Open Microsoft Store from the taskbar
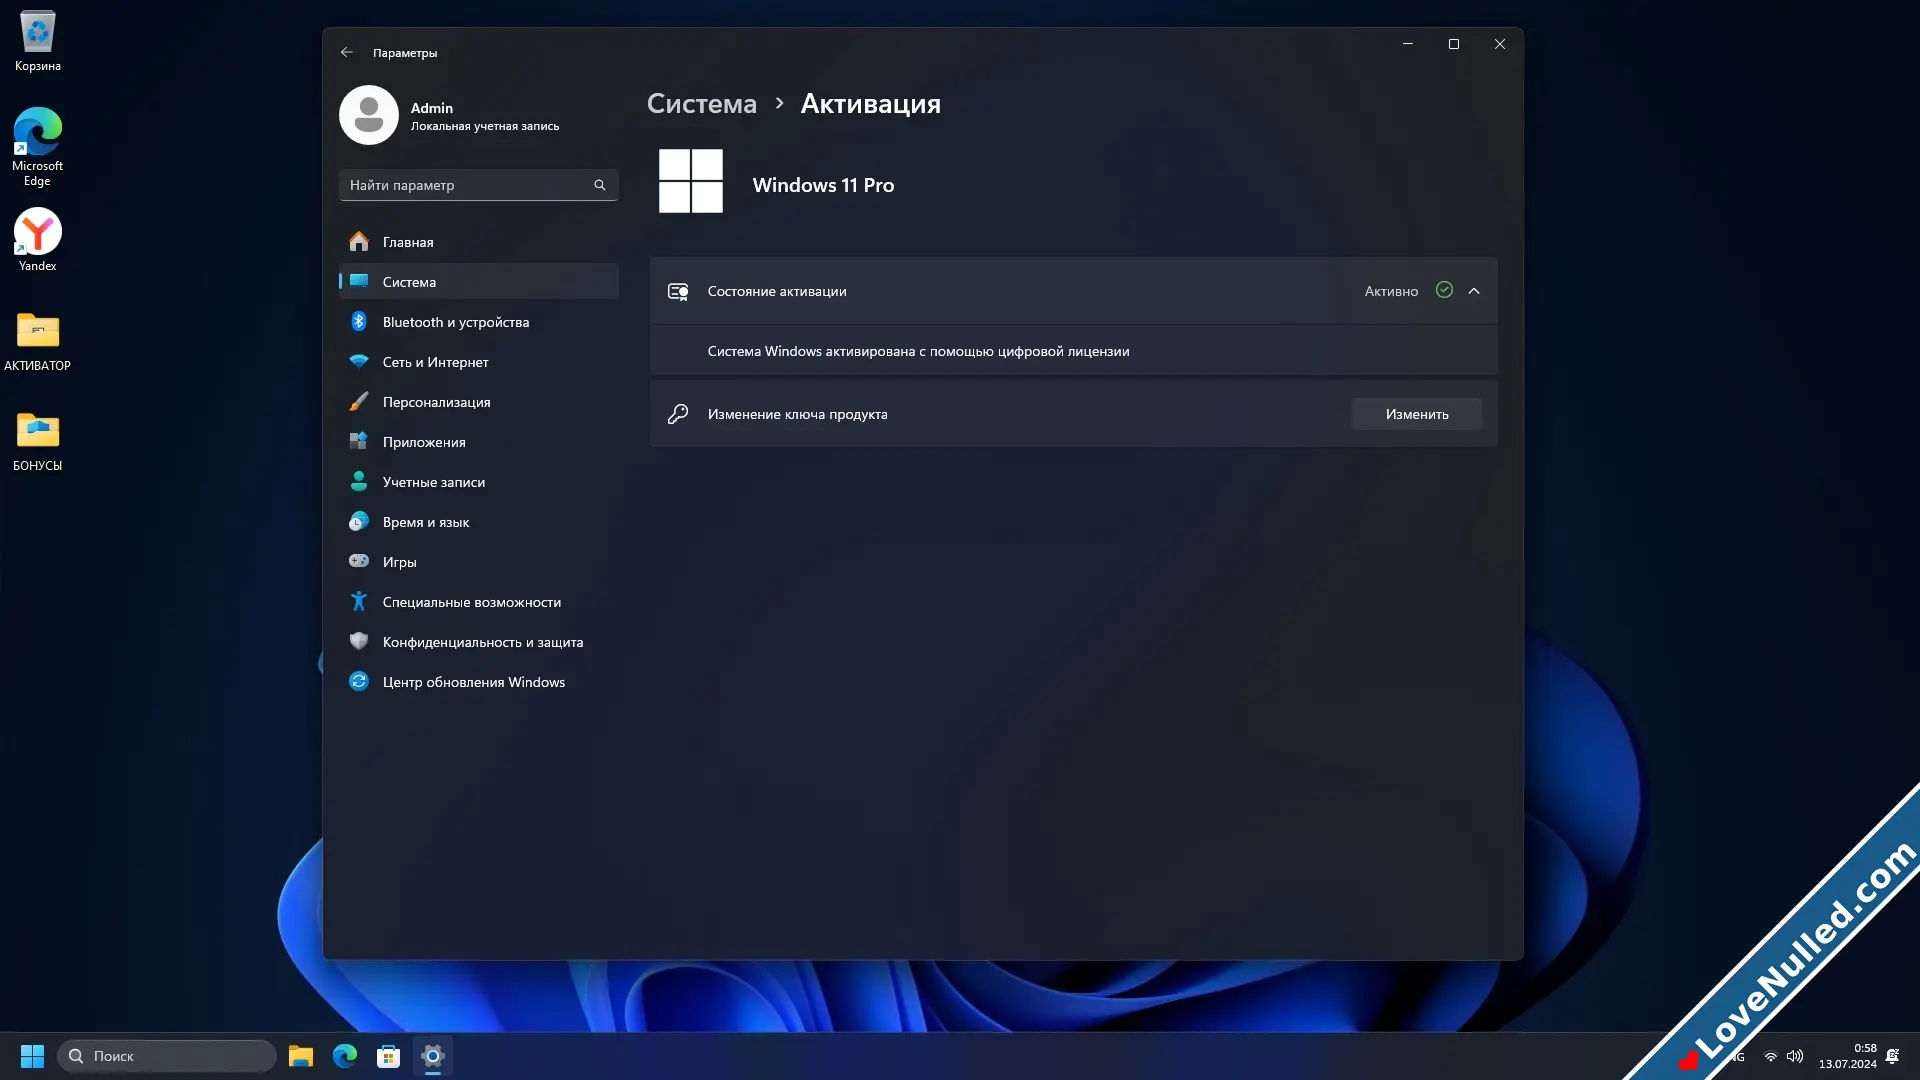This screenshot has height=1080, width=1920. pos(389,1056)
